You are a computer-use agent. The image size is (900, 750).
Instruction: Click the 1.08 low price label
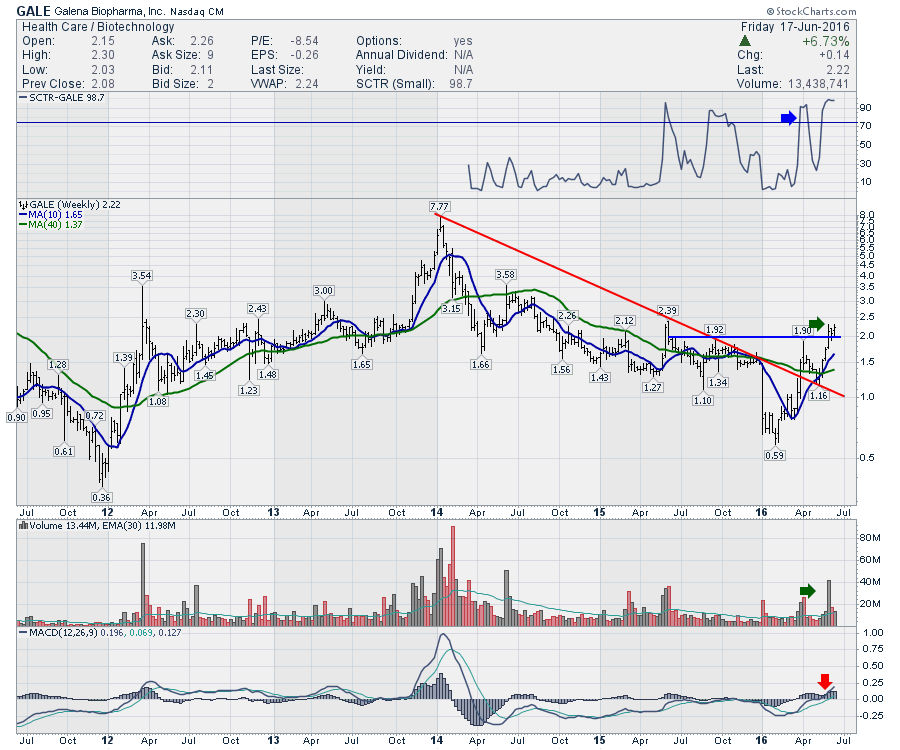pyautogui.click(x=158, y=401)
